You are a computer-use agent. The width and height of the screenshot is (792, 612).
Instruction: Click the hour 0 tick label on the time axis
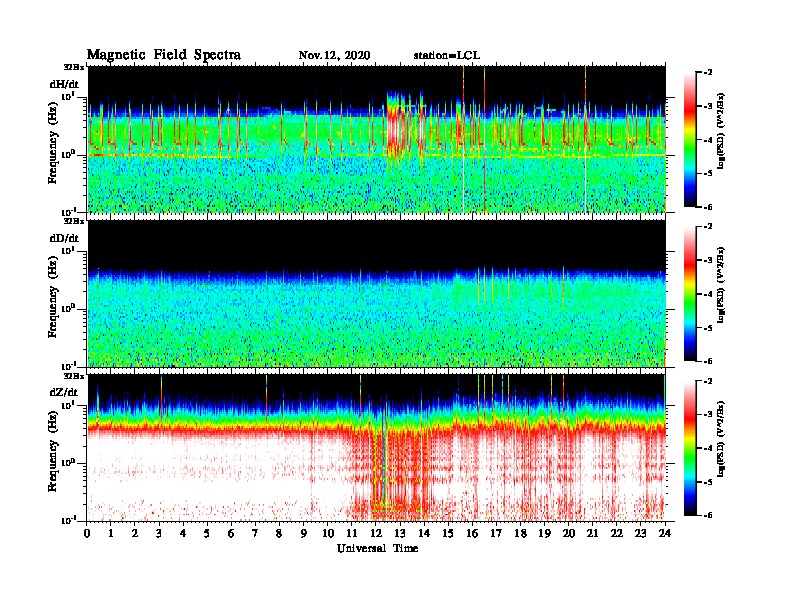pos(87,534)
